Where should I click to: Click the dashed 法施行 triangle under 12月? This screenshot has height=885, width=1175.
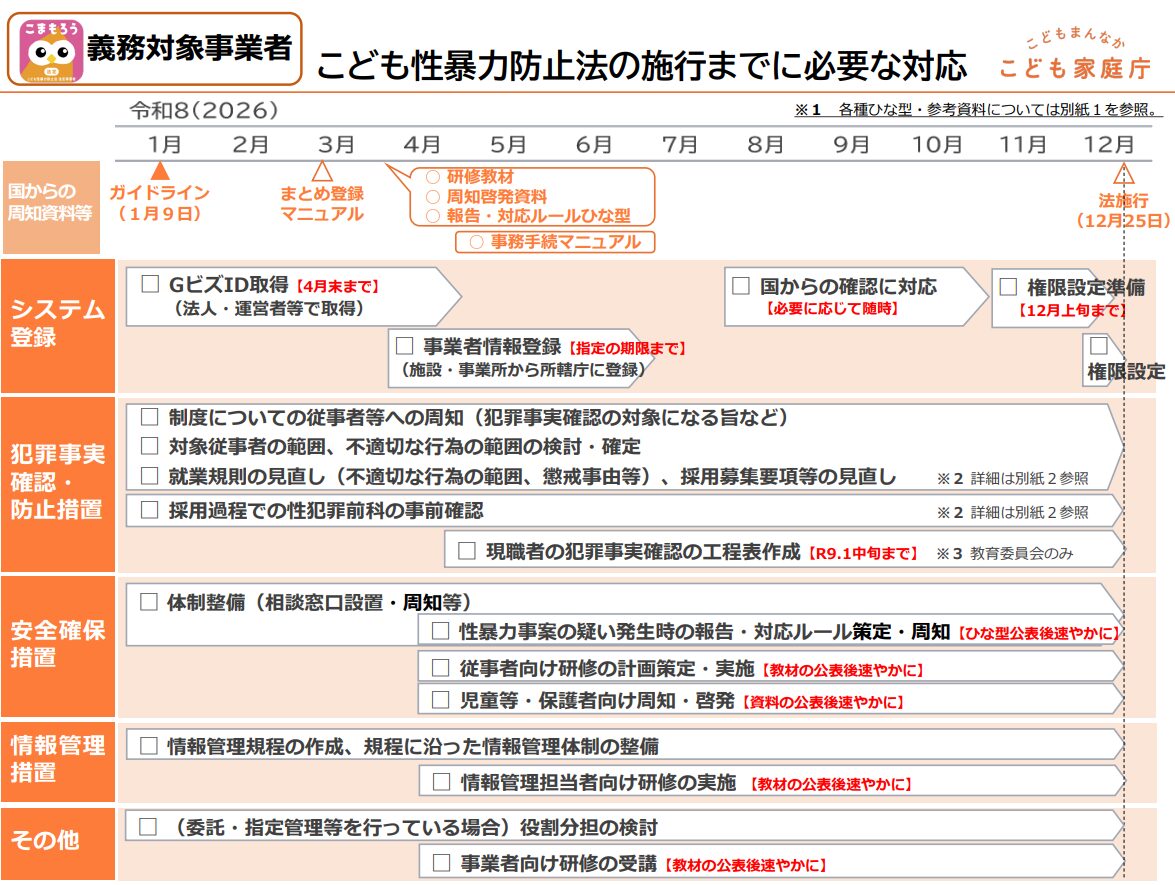1123,171
